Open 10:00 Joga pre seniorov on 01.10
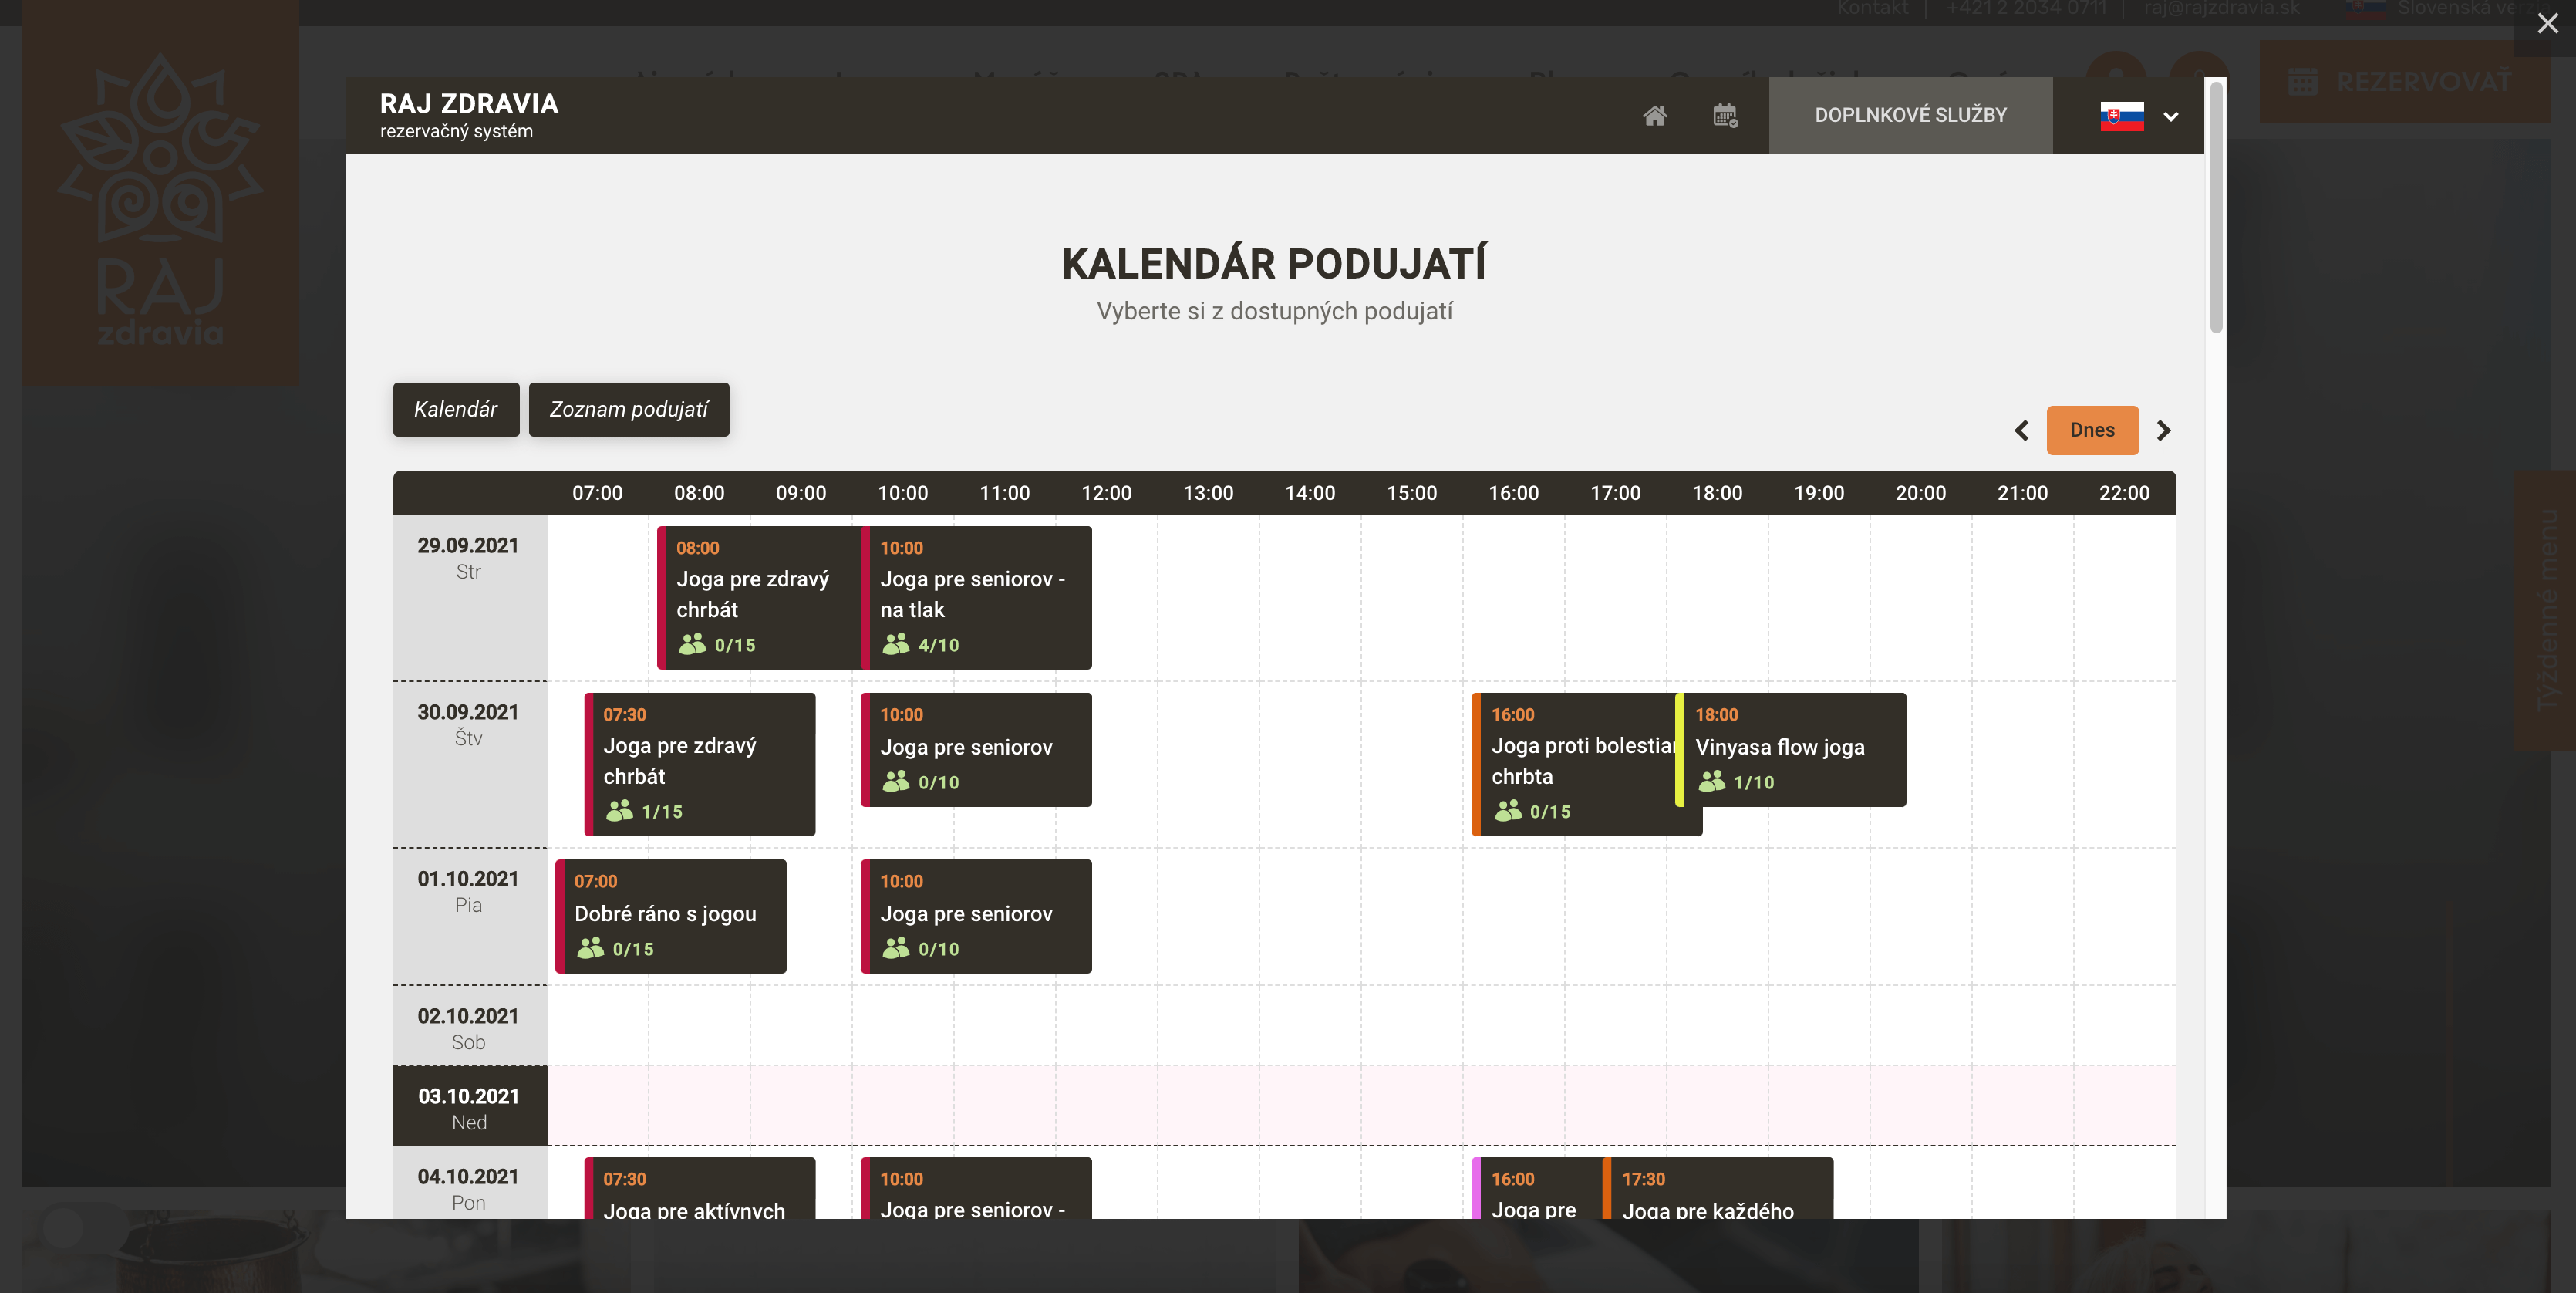Screen dimensions: 2576x1293 coord(976,916)
